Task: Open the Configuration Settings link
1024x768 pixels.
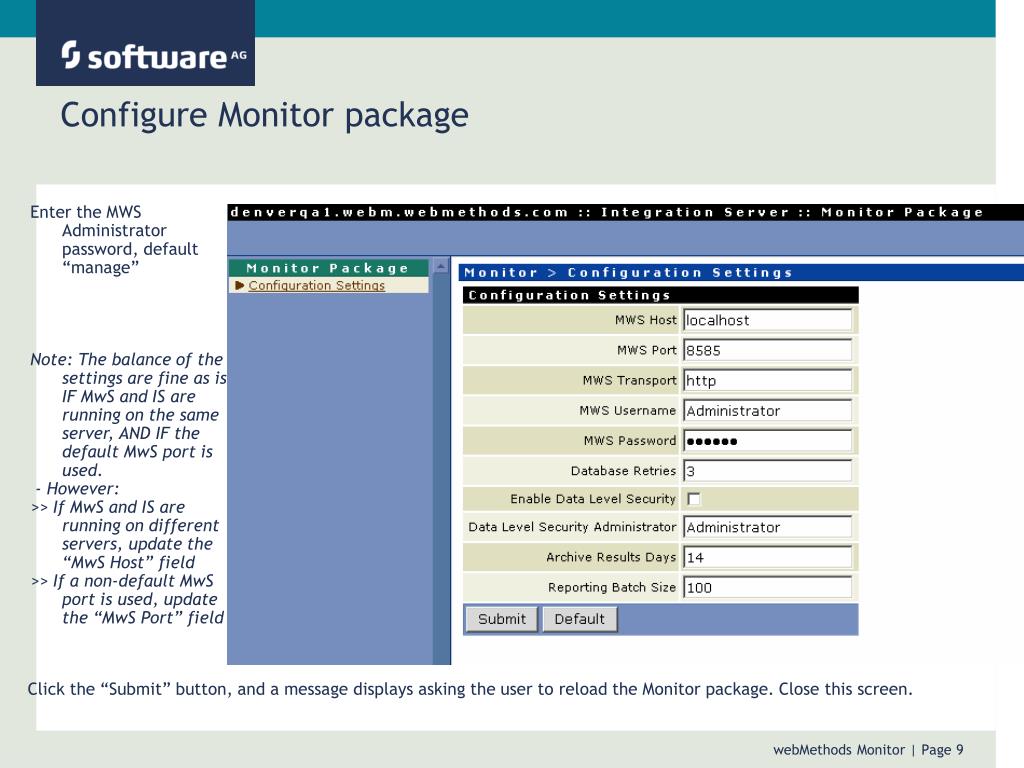Action: [316, 285]
